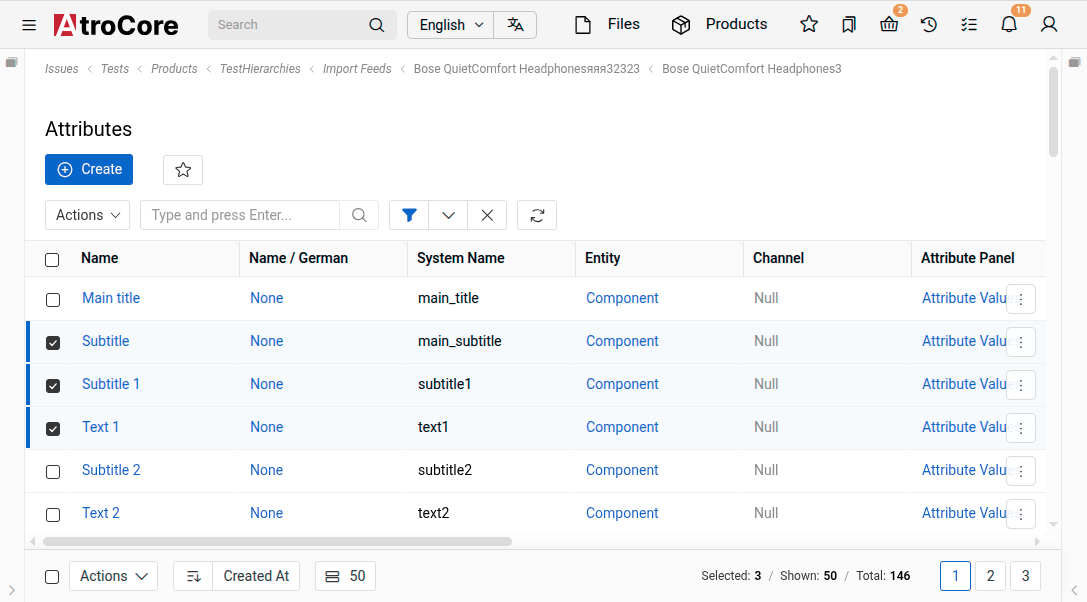1087x602 pixels.
Task: Check the Subtitle 2 row checkbox
Action: tap(53, 472)
